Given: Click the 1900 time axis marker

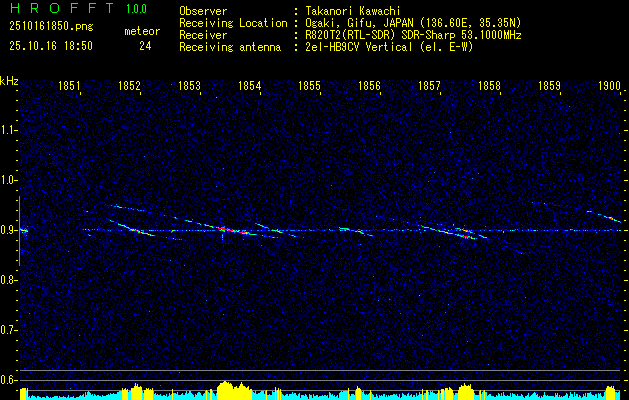Looking at the screenshot, I should pyautogui.click(x=609, y=85).
